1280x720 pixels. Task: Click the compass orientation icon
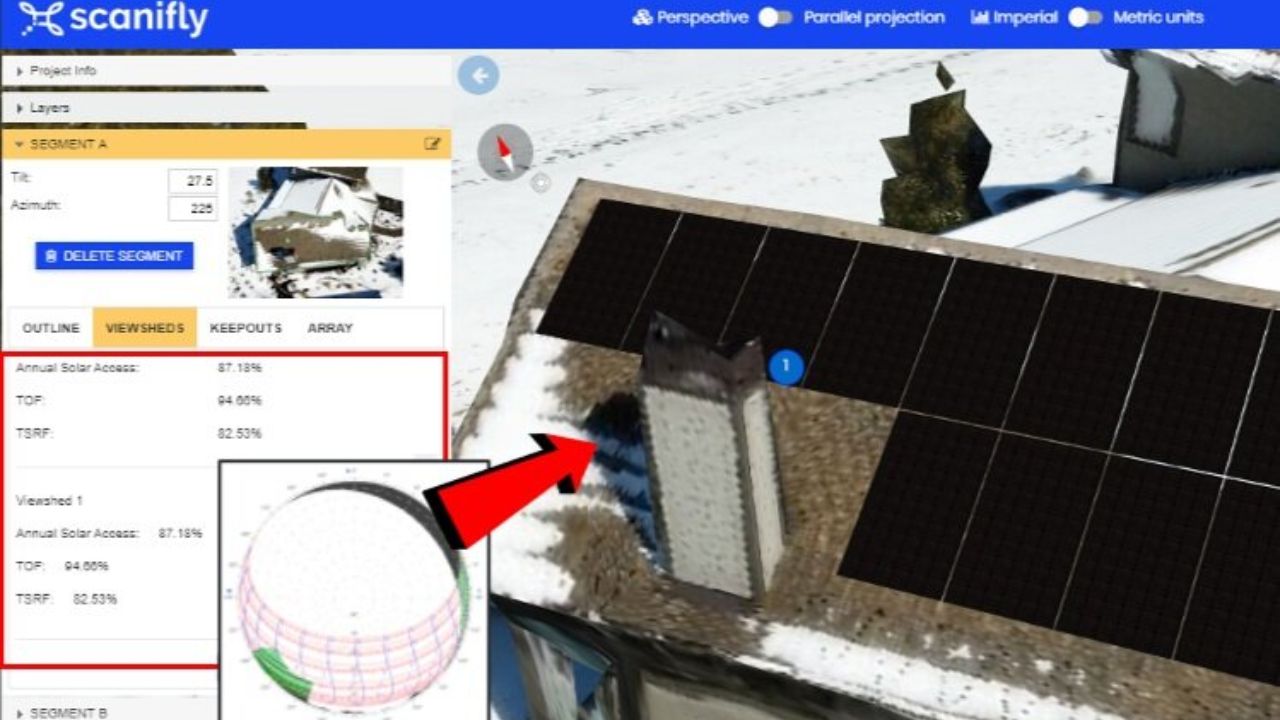(505, 153)
